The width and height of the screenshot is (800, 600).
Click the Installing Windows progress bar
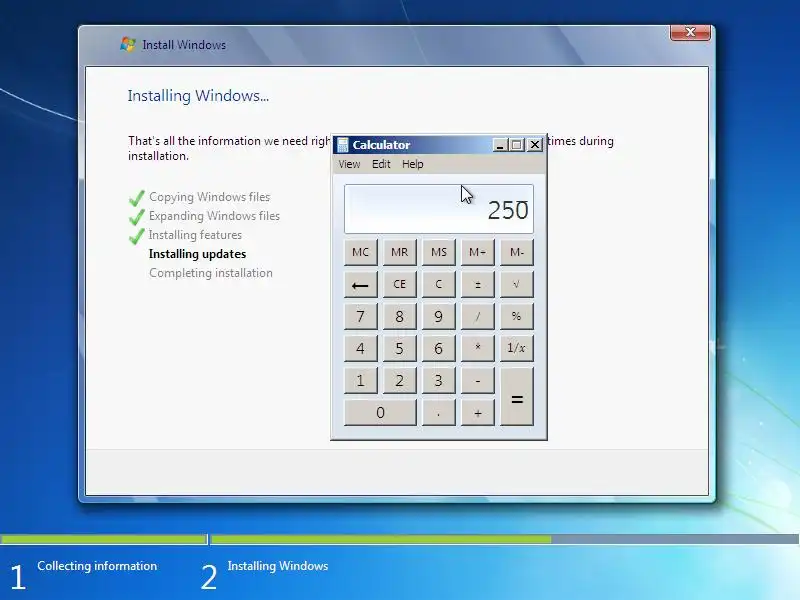[505, 539]
